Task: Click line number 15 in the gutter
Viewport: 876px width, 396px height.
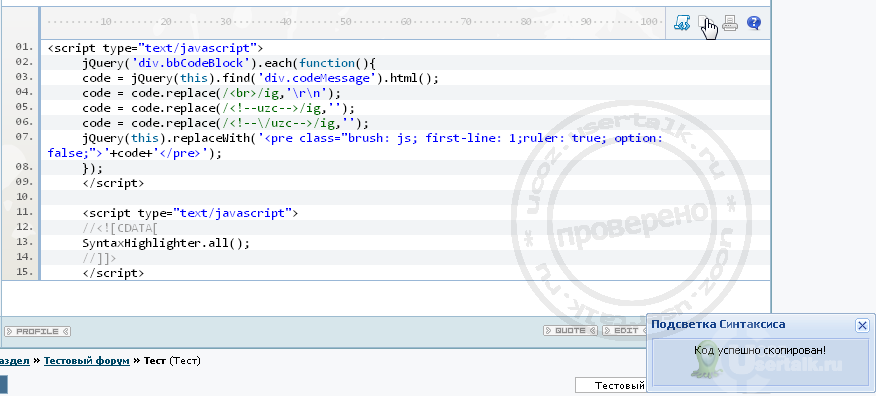Action: tap(25, 273)
